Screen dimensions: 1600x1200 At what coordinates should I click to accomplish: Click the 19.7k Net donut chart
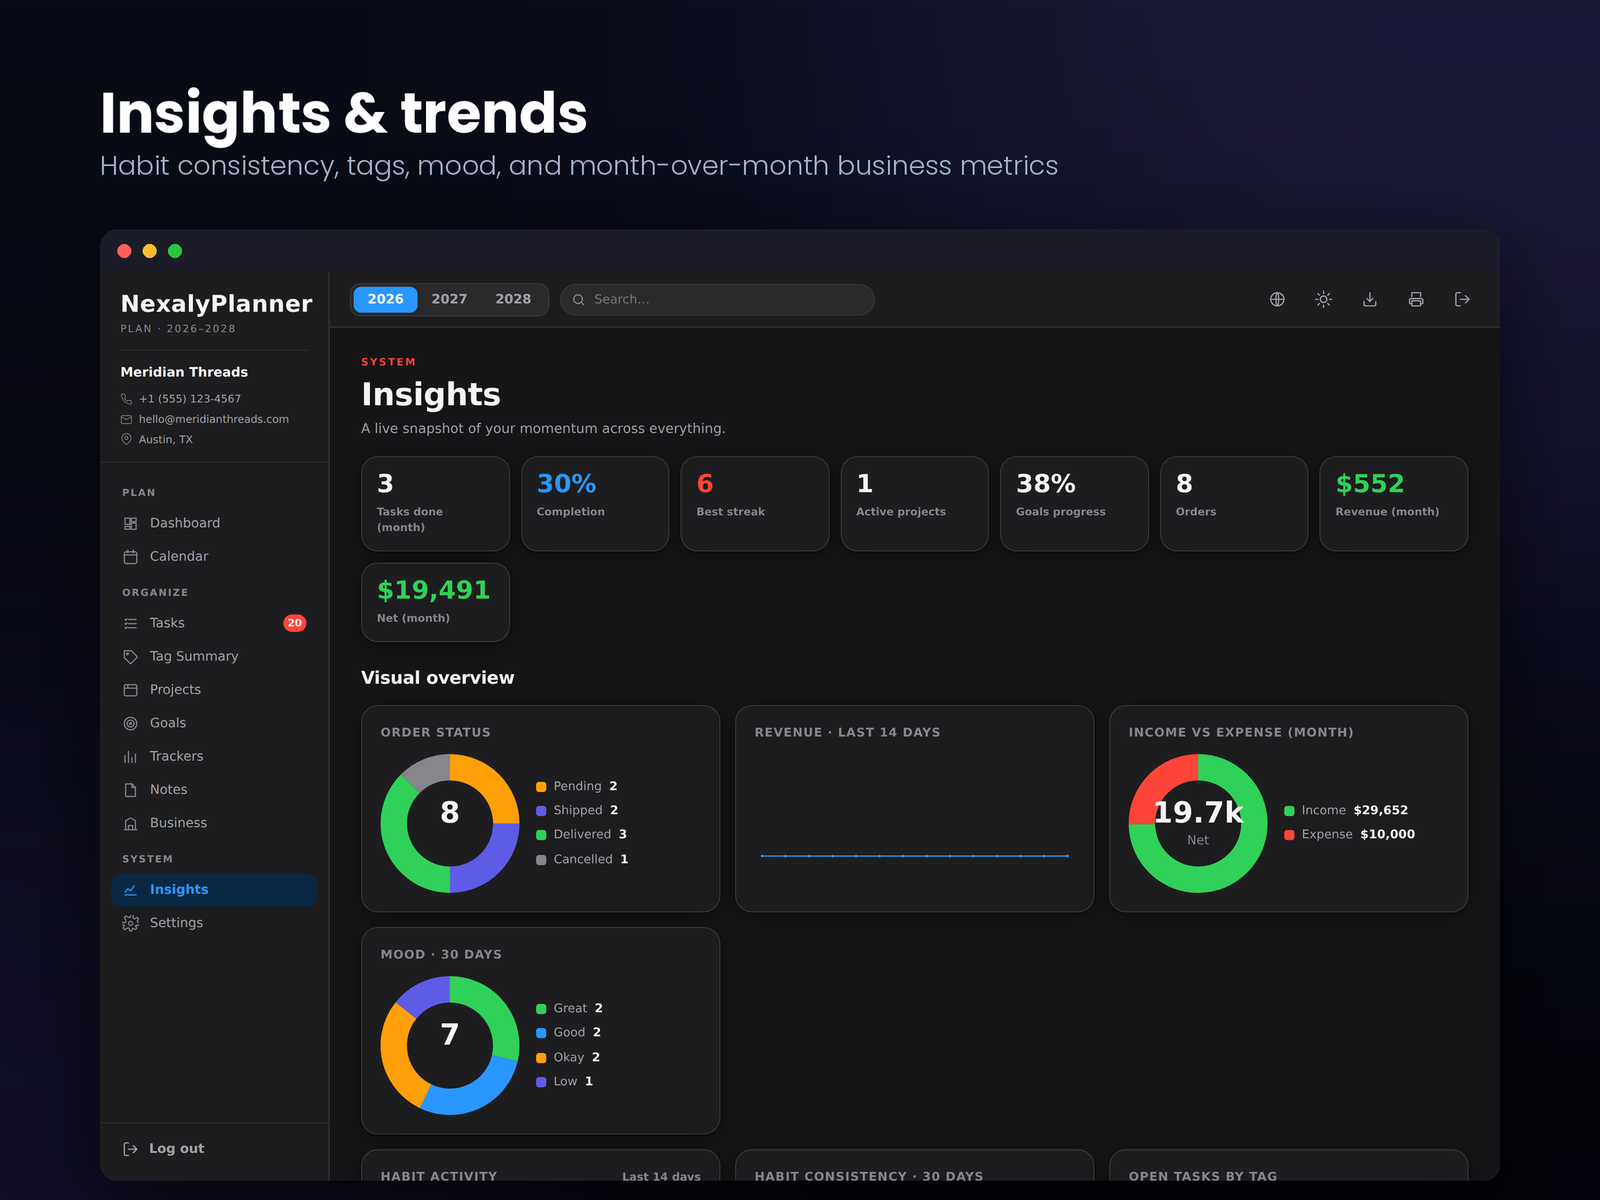click(1198, 823)
